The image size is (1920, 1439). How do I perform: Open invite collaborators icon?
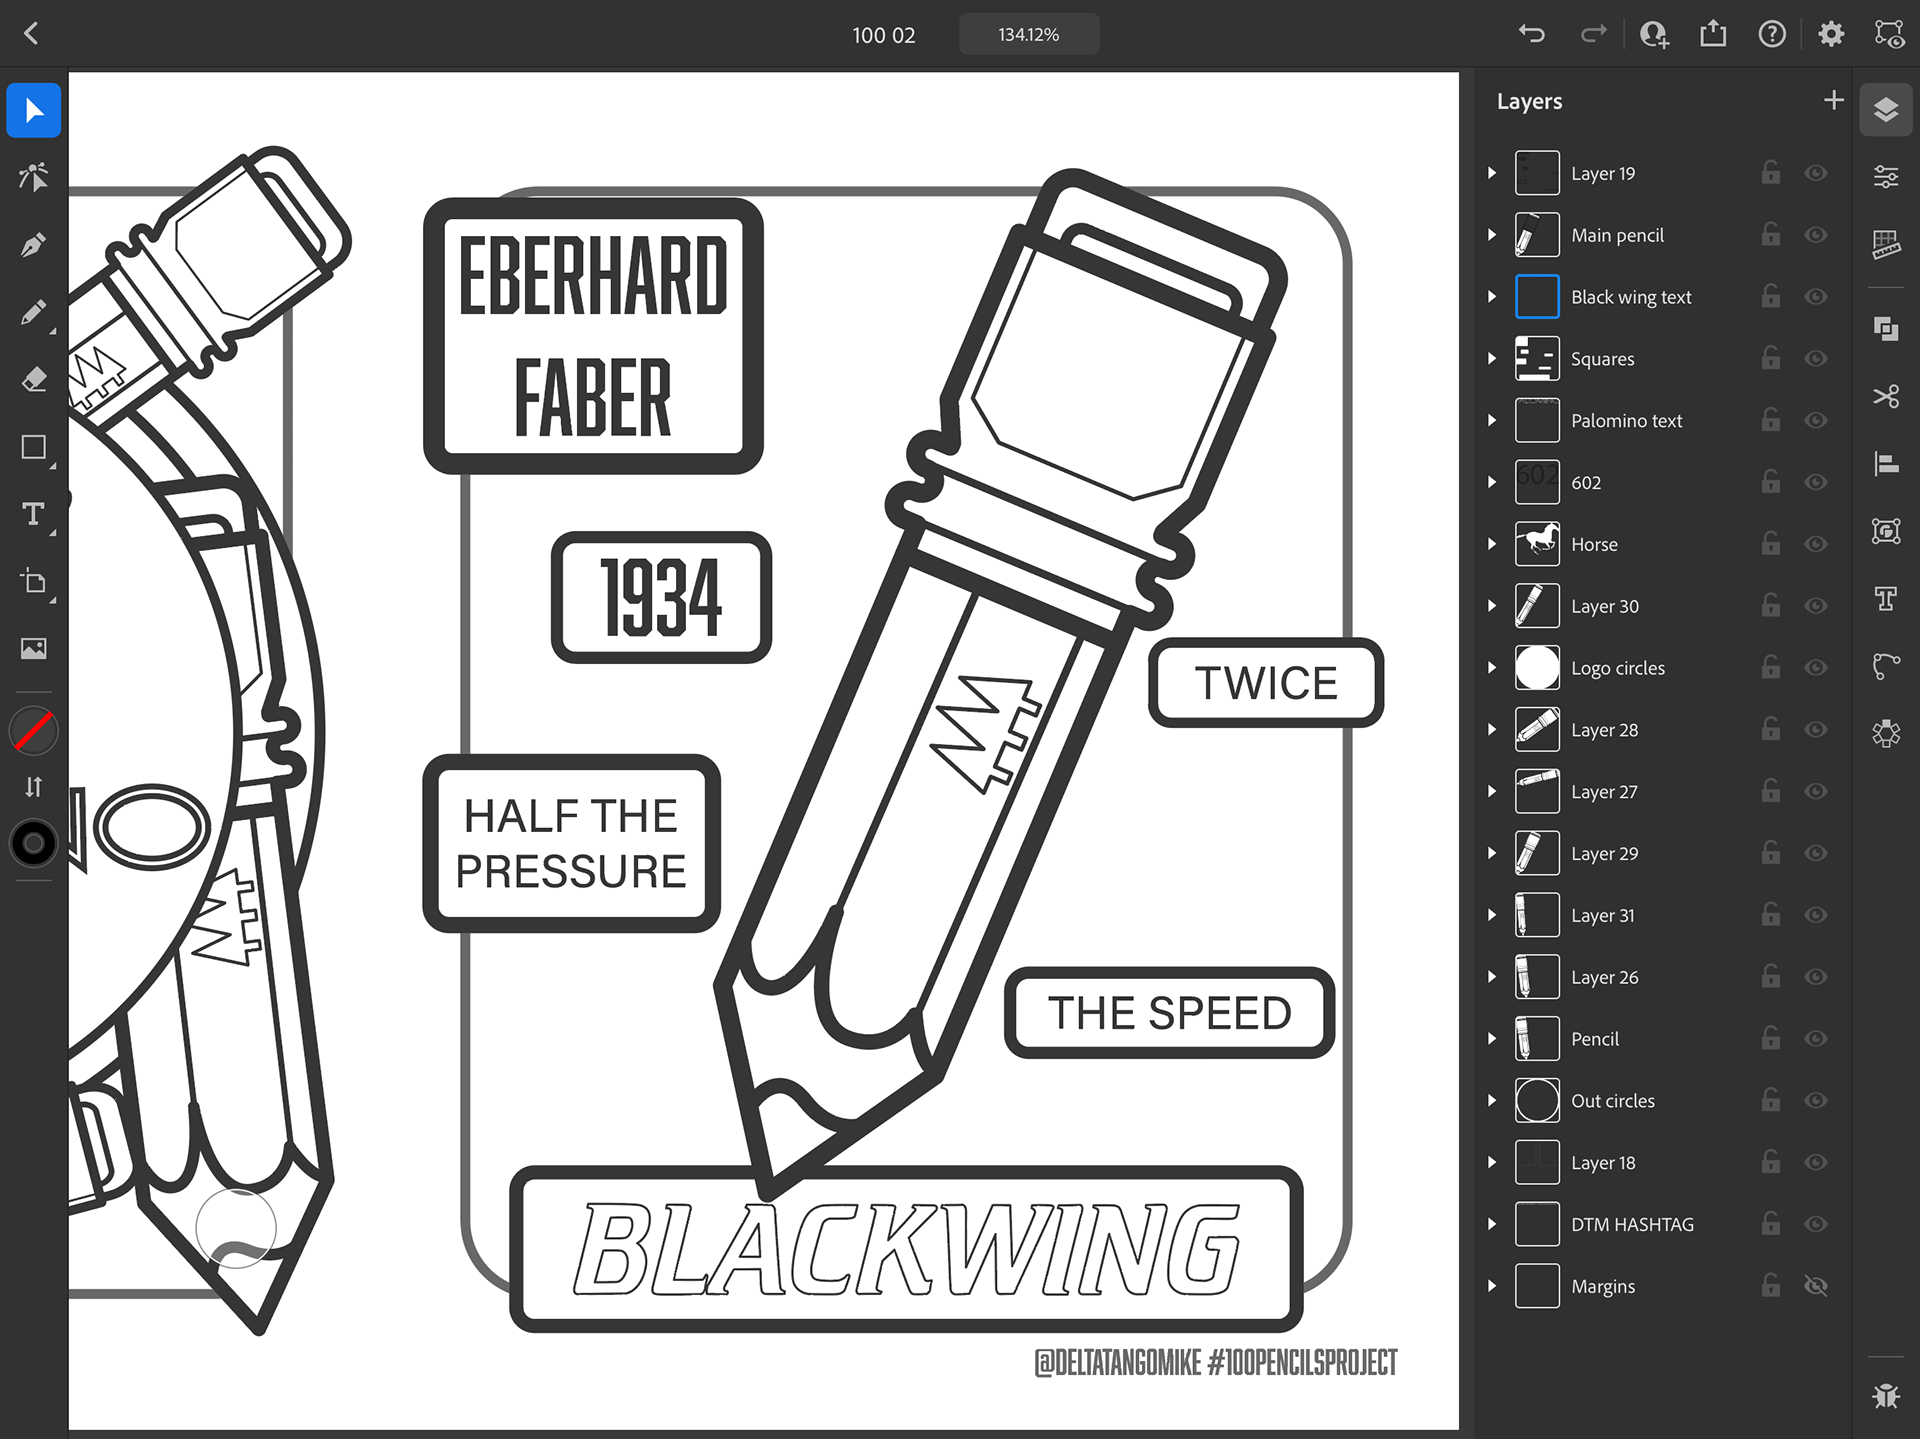coord(1654,34)
